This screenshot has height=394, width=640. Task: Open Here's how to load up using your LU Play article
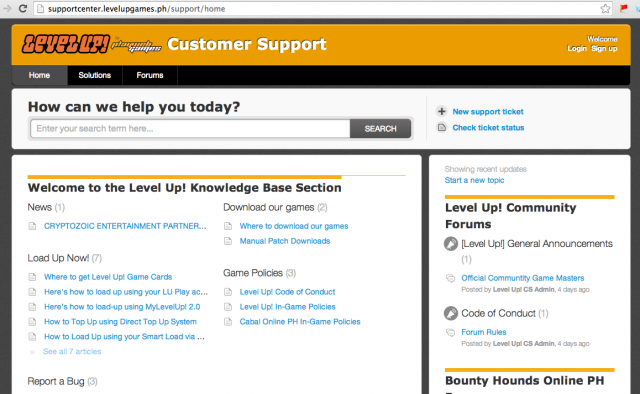[x=126, y=292]
